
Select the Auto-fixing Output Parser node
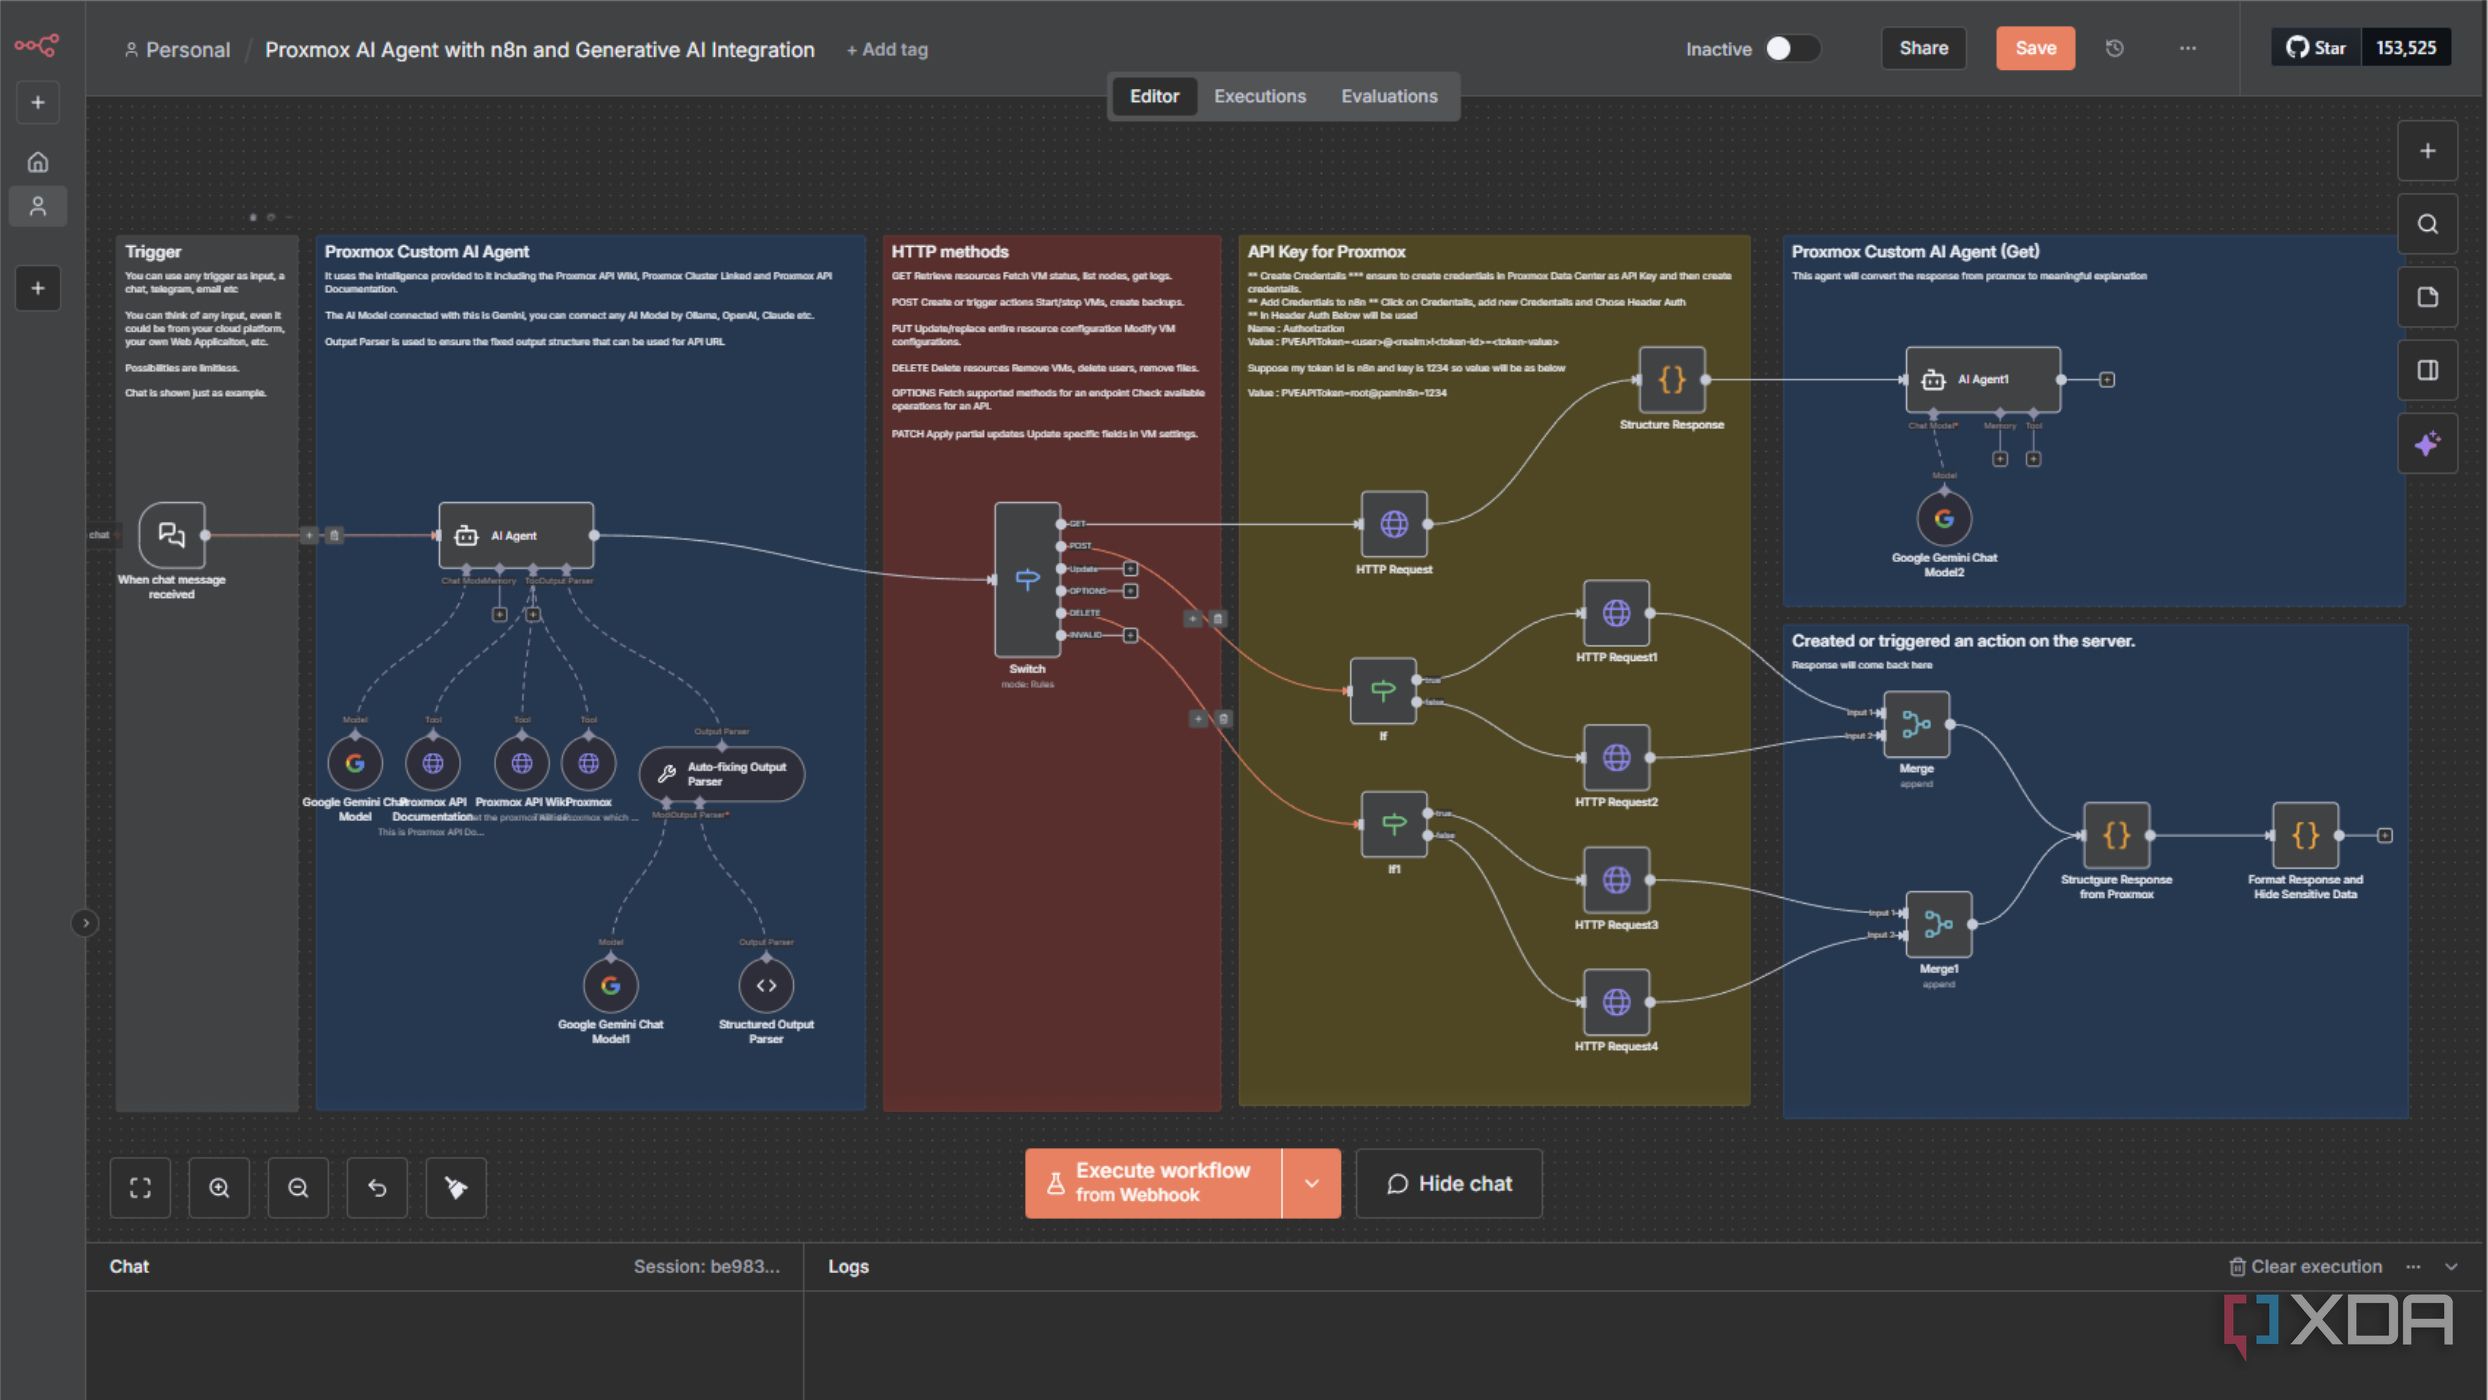[x=721, y=774]
